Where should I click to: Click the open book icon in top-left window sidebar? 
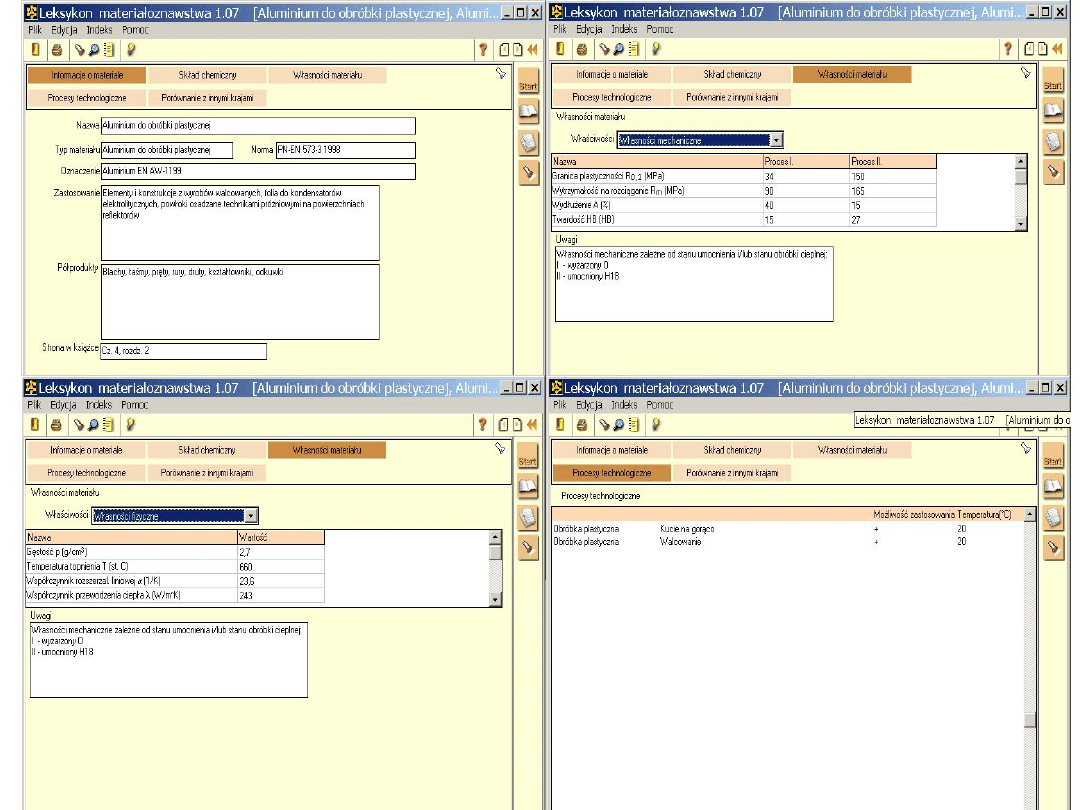(527, 111)
